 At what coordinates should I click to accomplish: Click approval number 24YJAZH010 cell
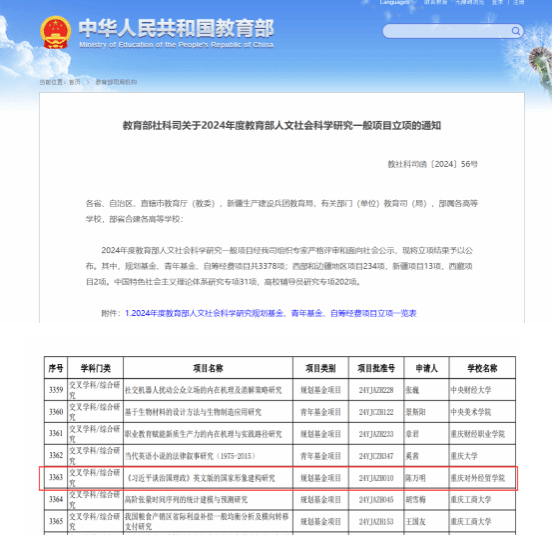(x=376, y=478)
